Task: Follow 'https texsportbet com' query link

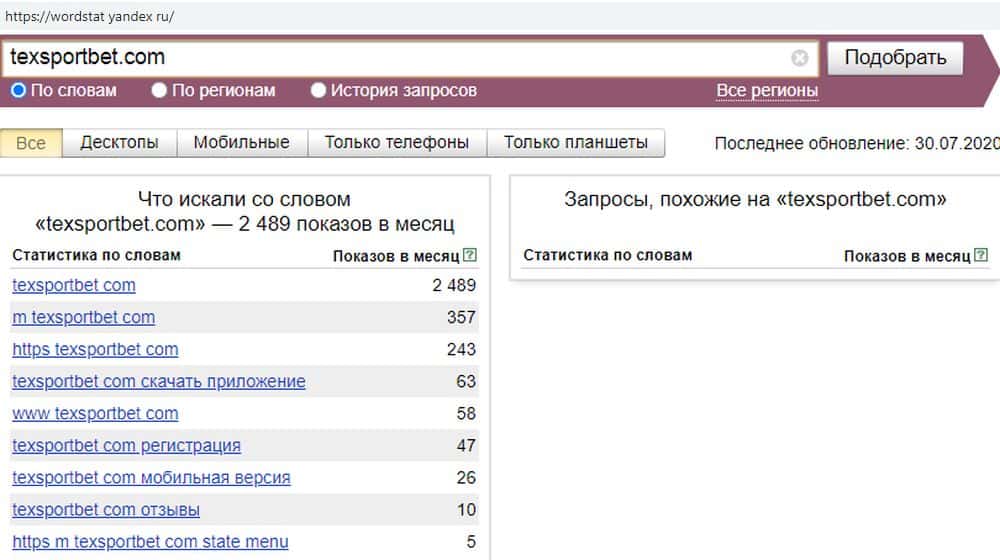Action: (95, 350)
